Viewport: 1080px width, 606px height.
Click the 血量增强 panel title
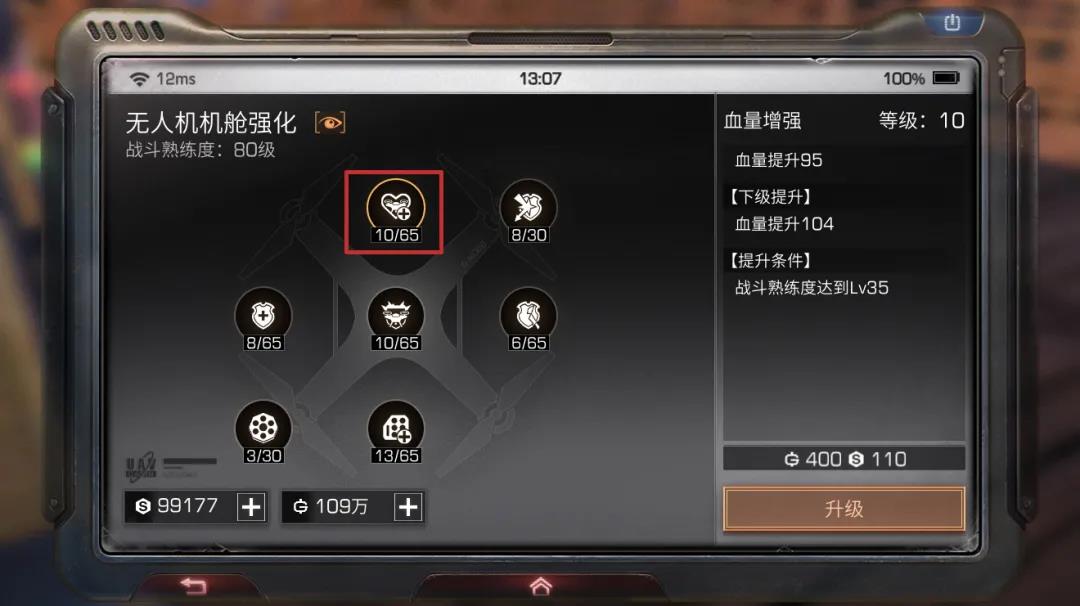click(762, 121)
